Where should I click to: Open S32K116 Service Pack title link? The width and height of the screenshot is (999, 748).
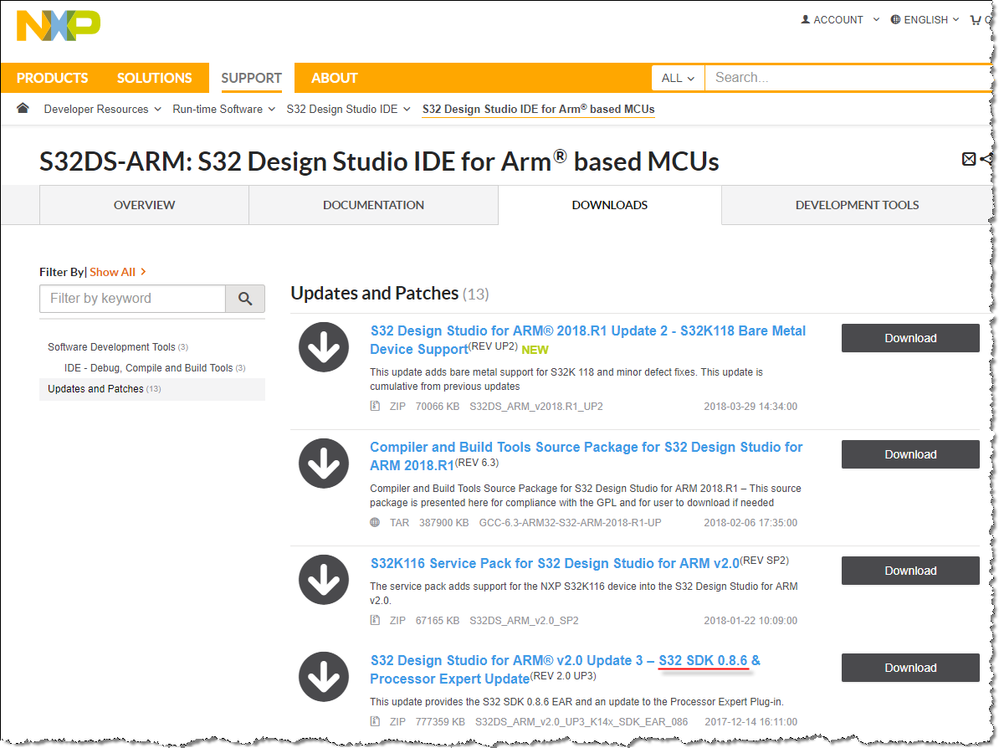tap(554, 563)
